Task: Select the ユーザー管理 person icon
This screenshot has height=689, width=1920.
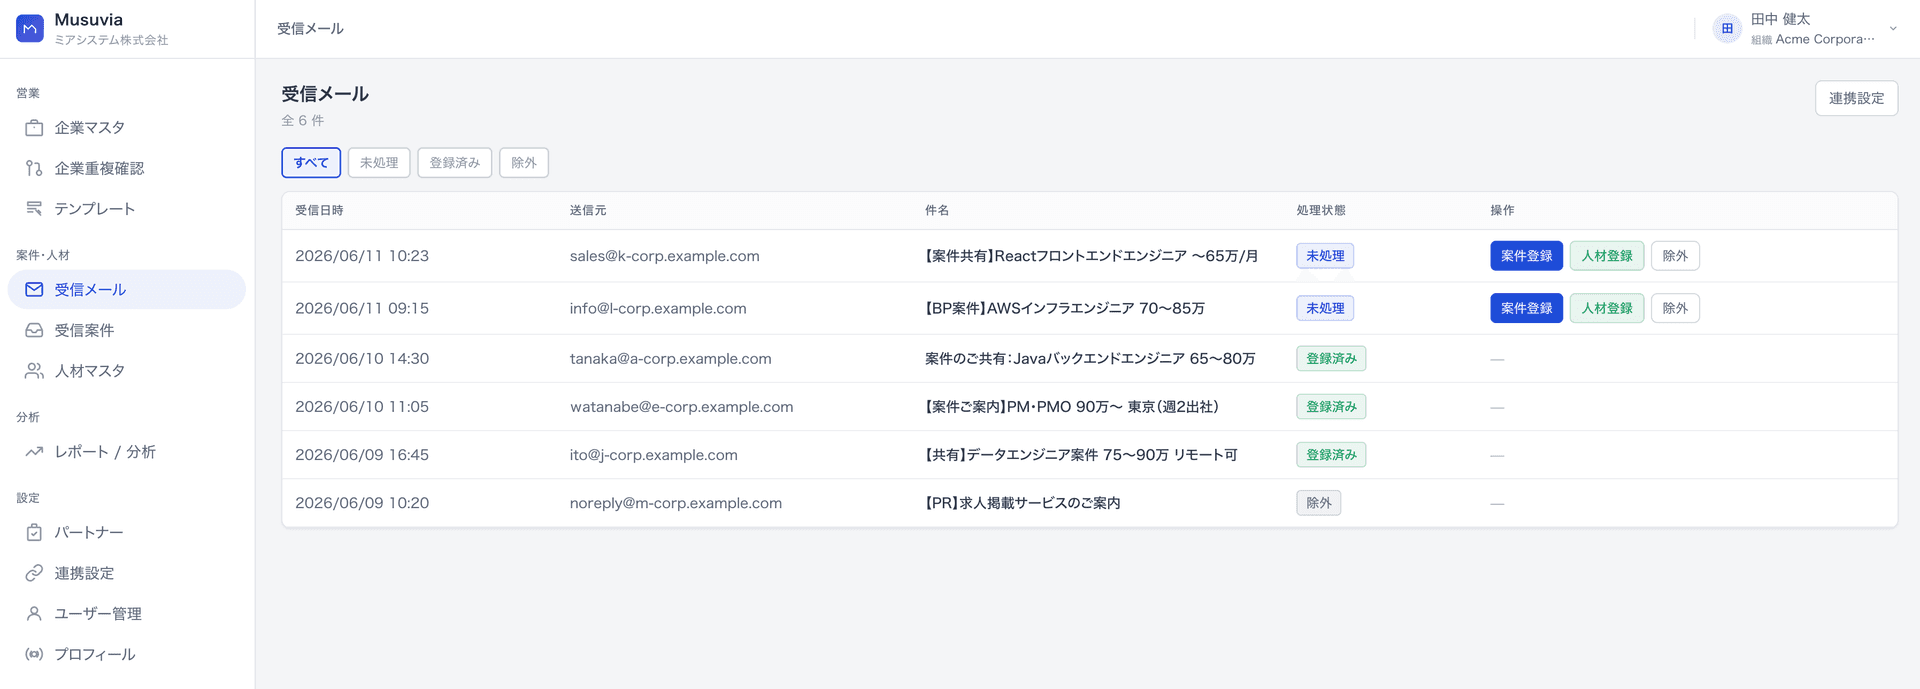Action: pos(34,614)
